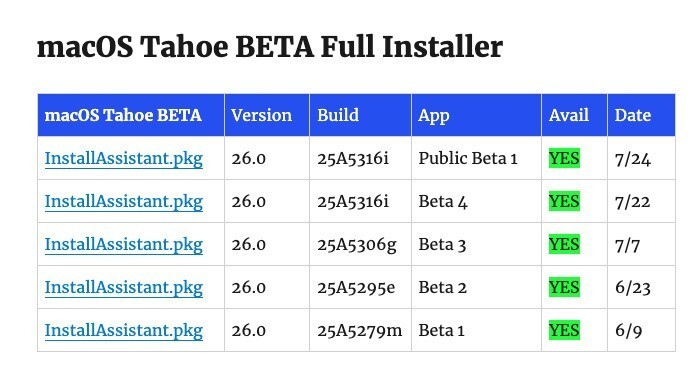This screenshot has width=690, height=369.
Task: Click the green YES for Public Beta 1
Action: pyautogui.click(x=564, y=158)
